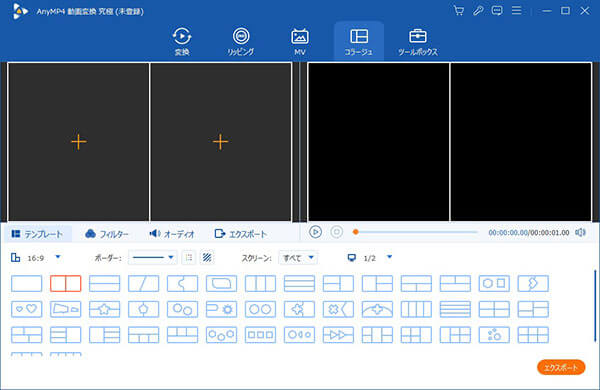Click the preview progress slider handle
This screenshot has width=600, height=390.
point(355,232)
